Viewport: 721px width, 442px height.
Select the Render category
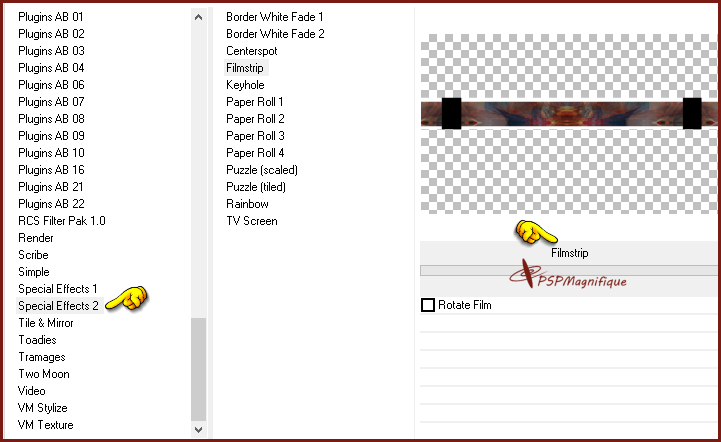pos(35,238)
